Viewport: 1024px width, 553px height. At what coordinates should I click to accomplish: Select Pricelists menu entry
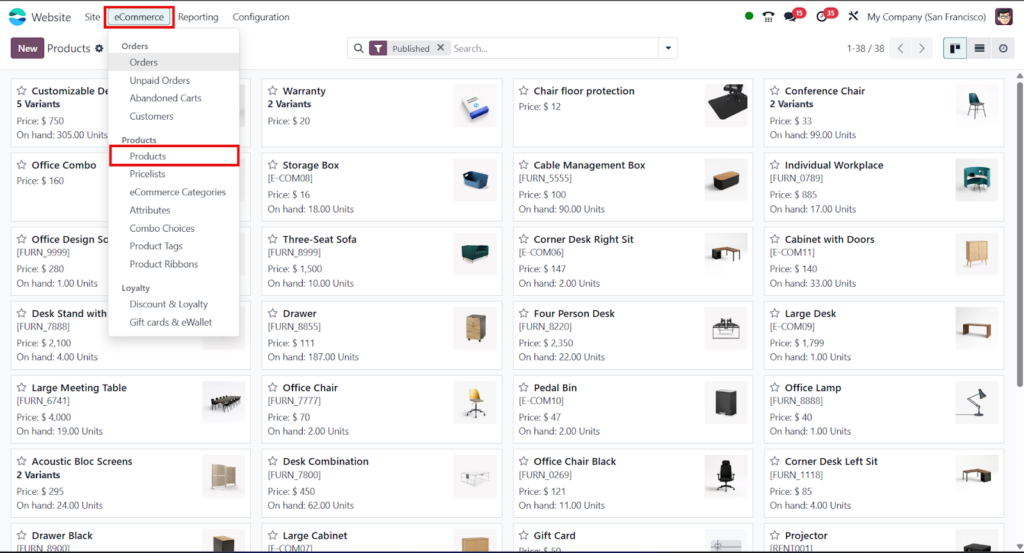pos(174,174)
